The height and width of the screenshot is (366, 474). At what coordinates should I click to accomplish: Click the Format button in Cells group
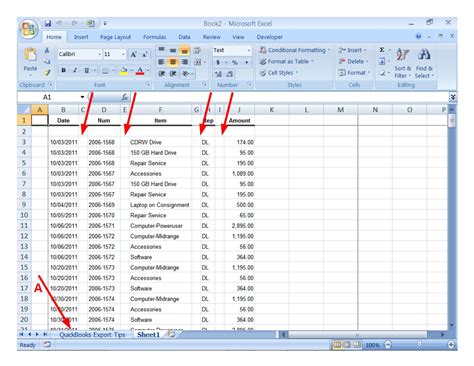[354, 73]
